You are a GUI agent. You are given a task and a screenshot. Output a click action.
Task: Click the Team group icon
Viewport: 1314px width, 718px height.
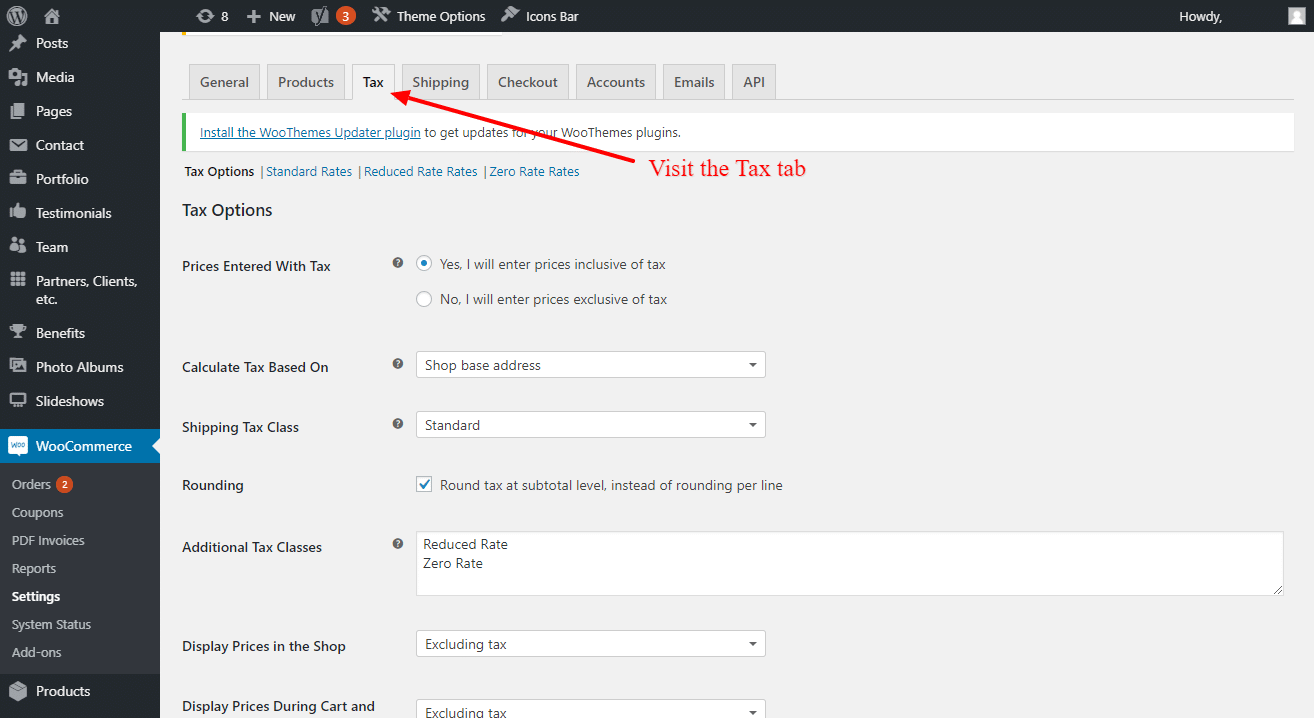[18, 246]
